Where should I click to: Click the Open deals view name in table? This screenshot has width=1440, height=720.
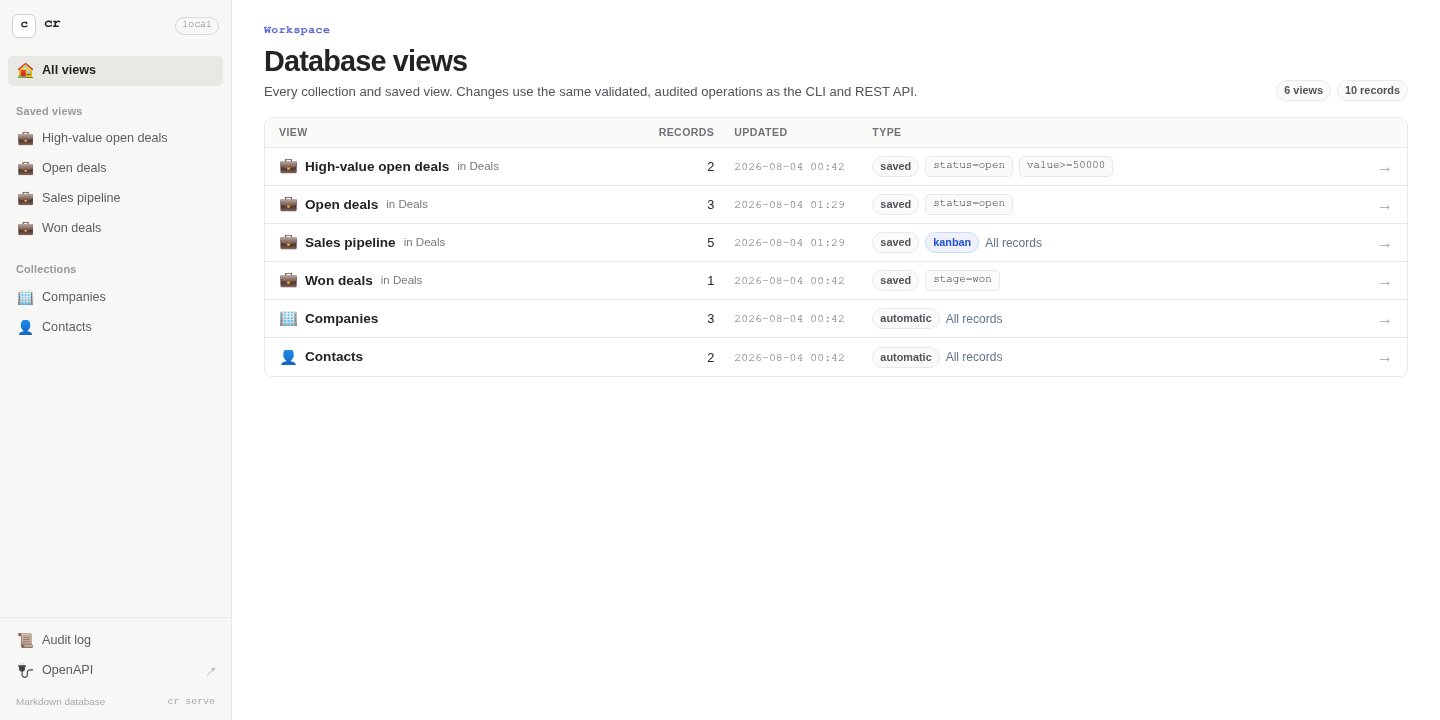click(x=342, y=204)
